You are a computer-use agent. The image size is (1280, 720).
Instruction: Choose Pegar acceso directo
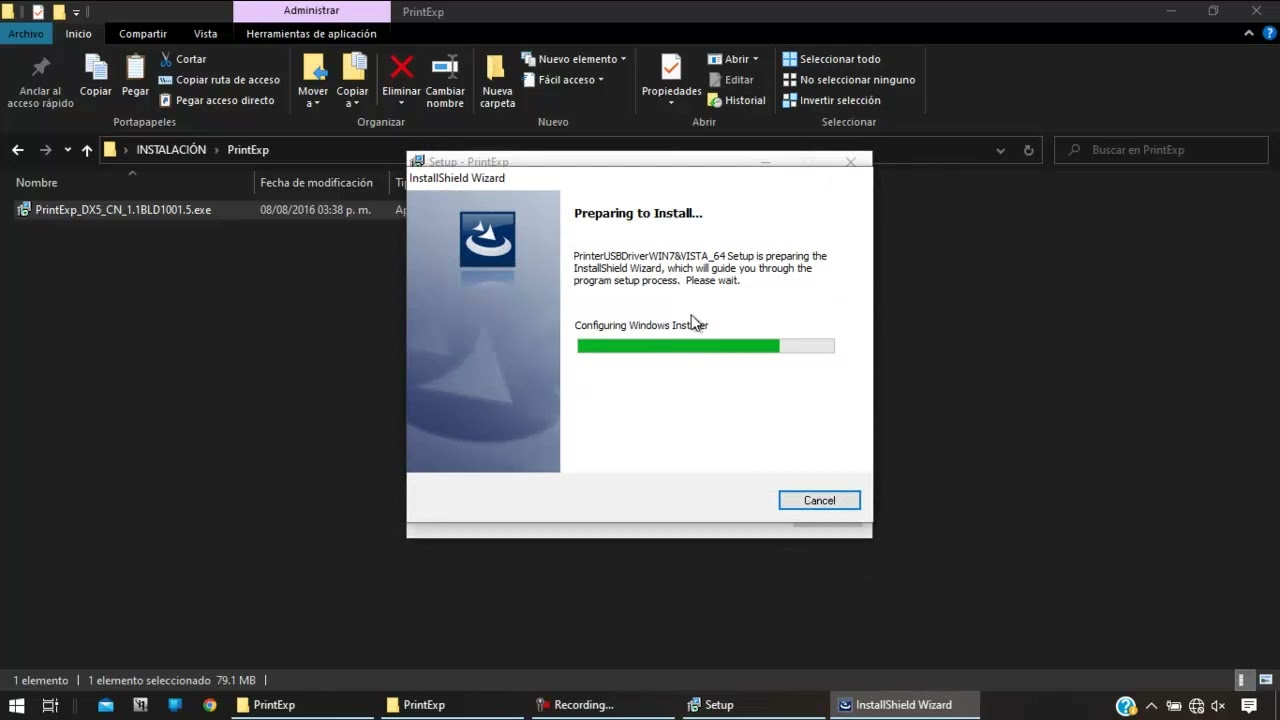216,100
